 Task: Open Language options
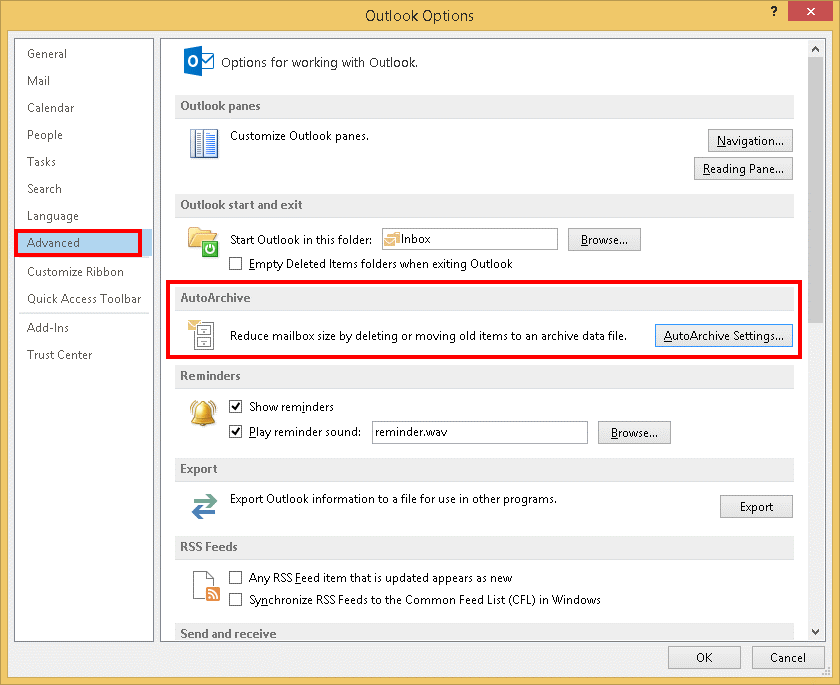click(83, 216)
